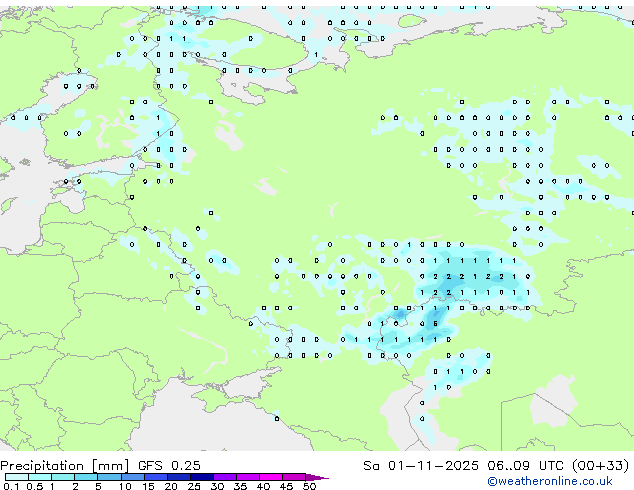Click the '40' legend scale label
This screenshot has width=634, height=490.
coord(263,486)
